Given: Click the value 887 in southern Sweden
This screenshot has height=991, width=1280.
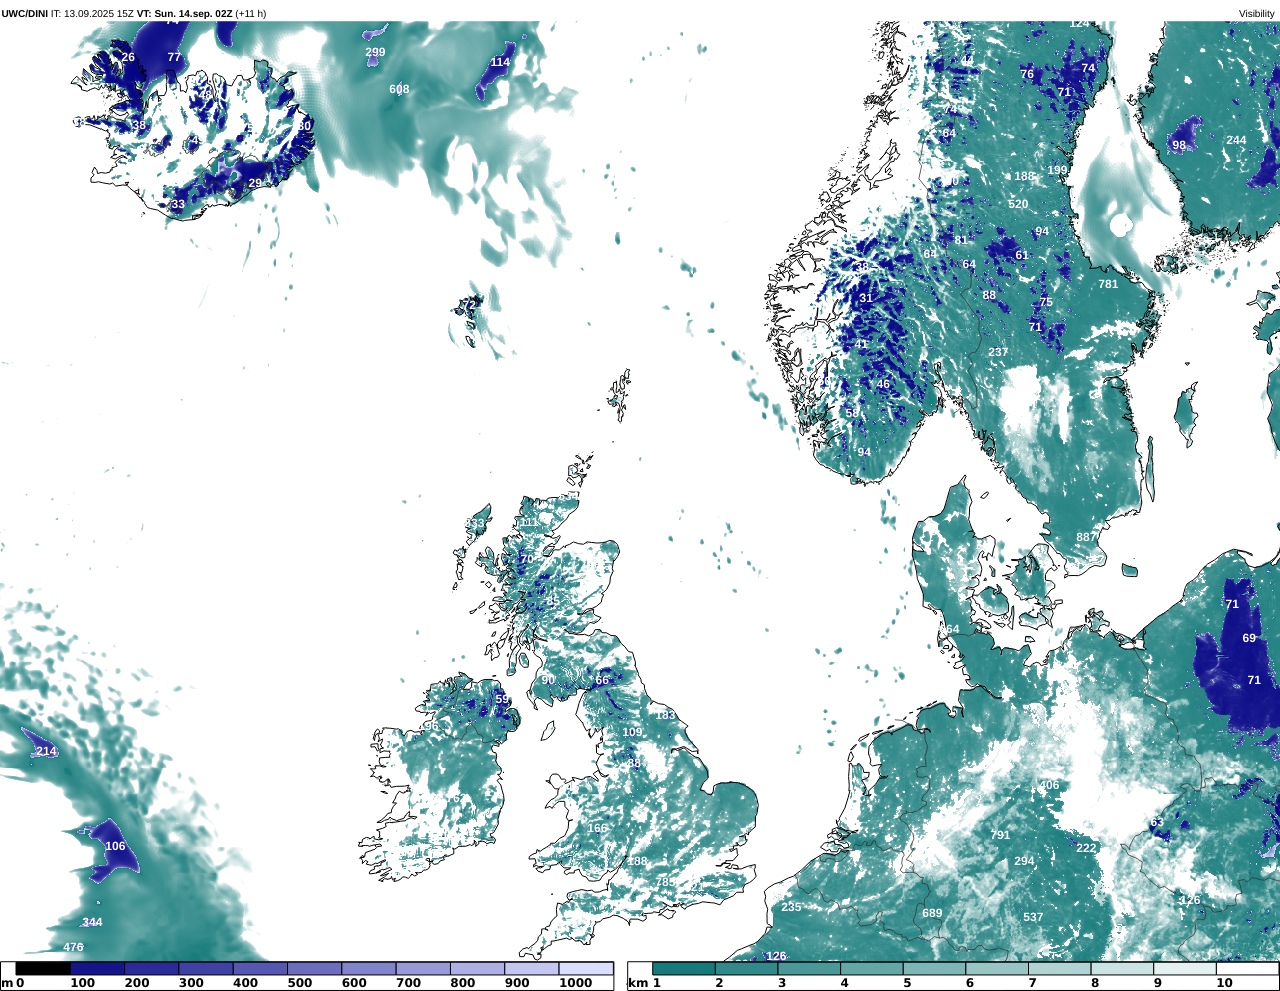Looking at the screenshot, I should 1086,538.
